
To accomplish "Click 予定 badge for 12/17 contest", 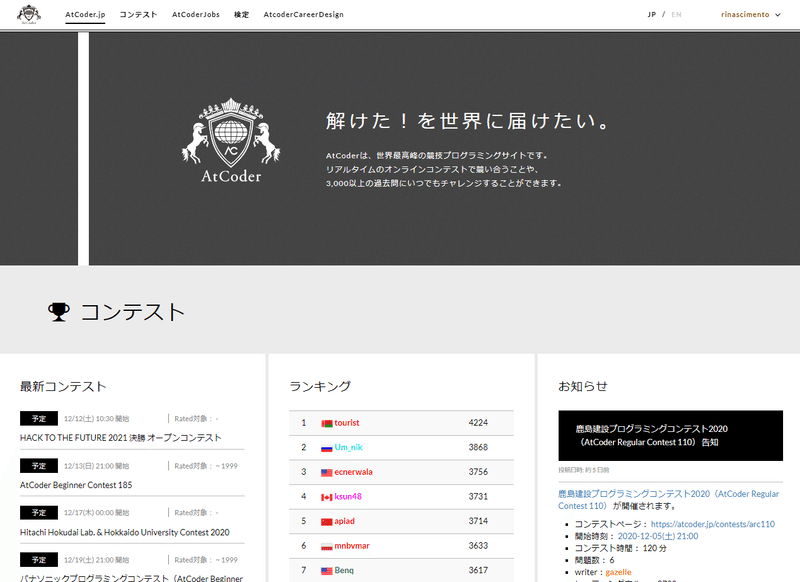I will coord(39,513).
